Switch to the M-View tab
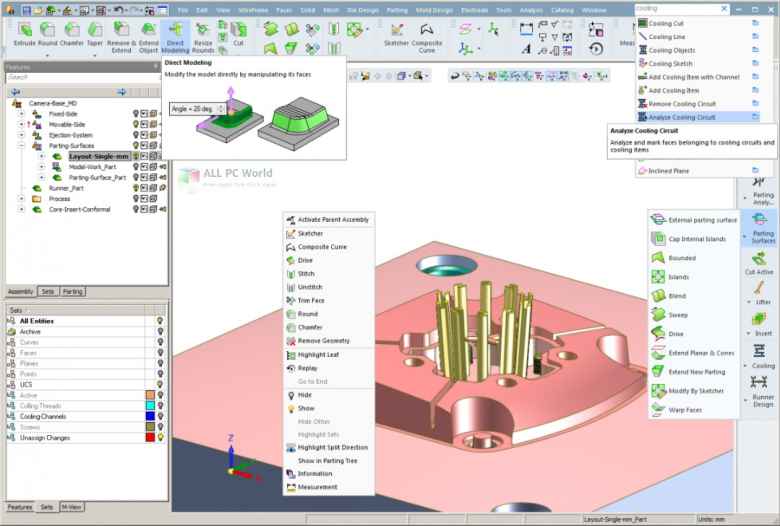This screenshot has height=526, width=780. click(72, 507)
